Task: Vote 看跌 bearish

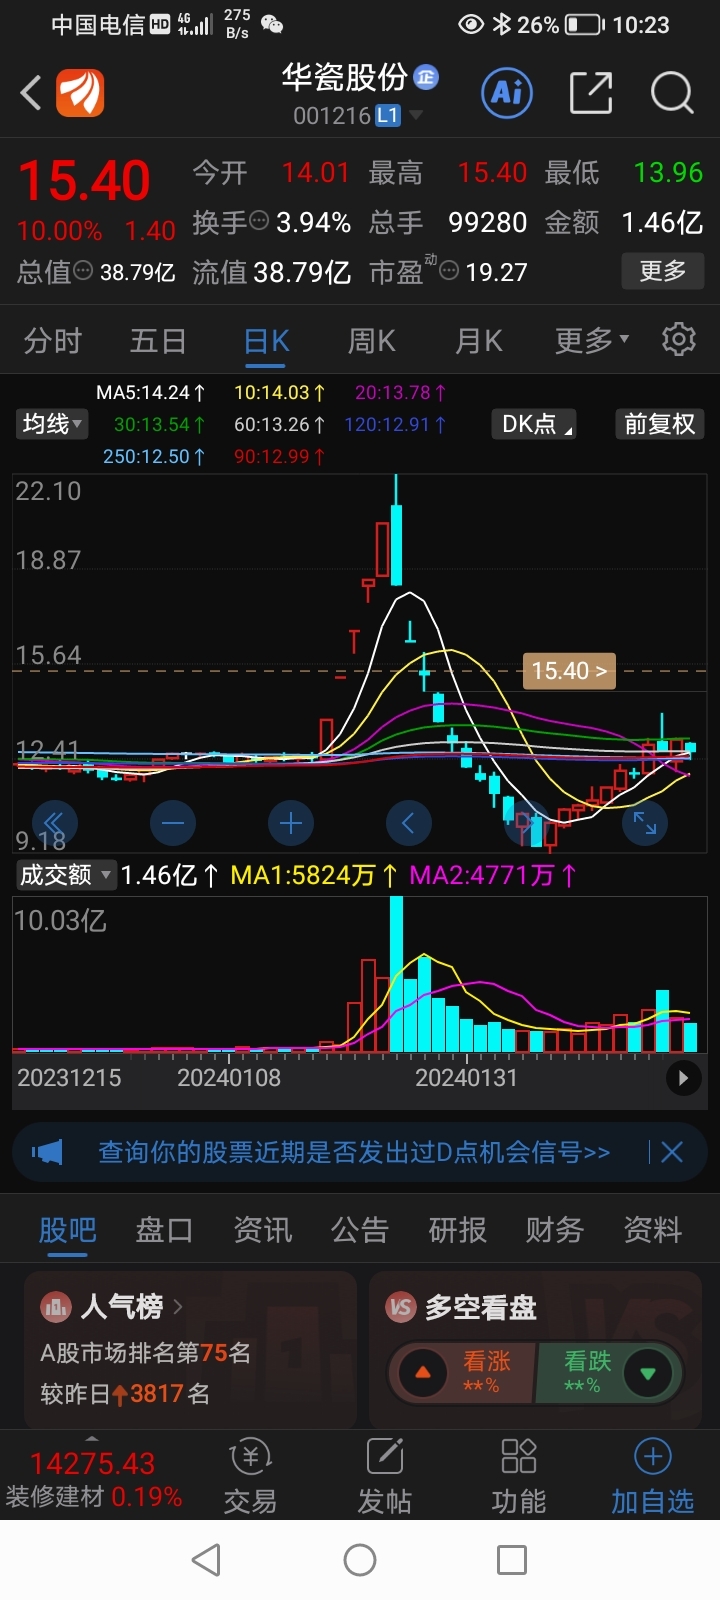Action: pyautogui.click(x=607, y=1372)
